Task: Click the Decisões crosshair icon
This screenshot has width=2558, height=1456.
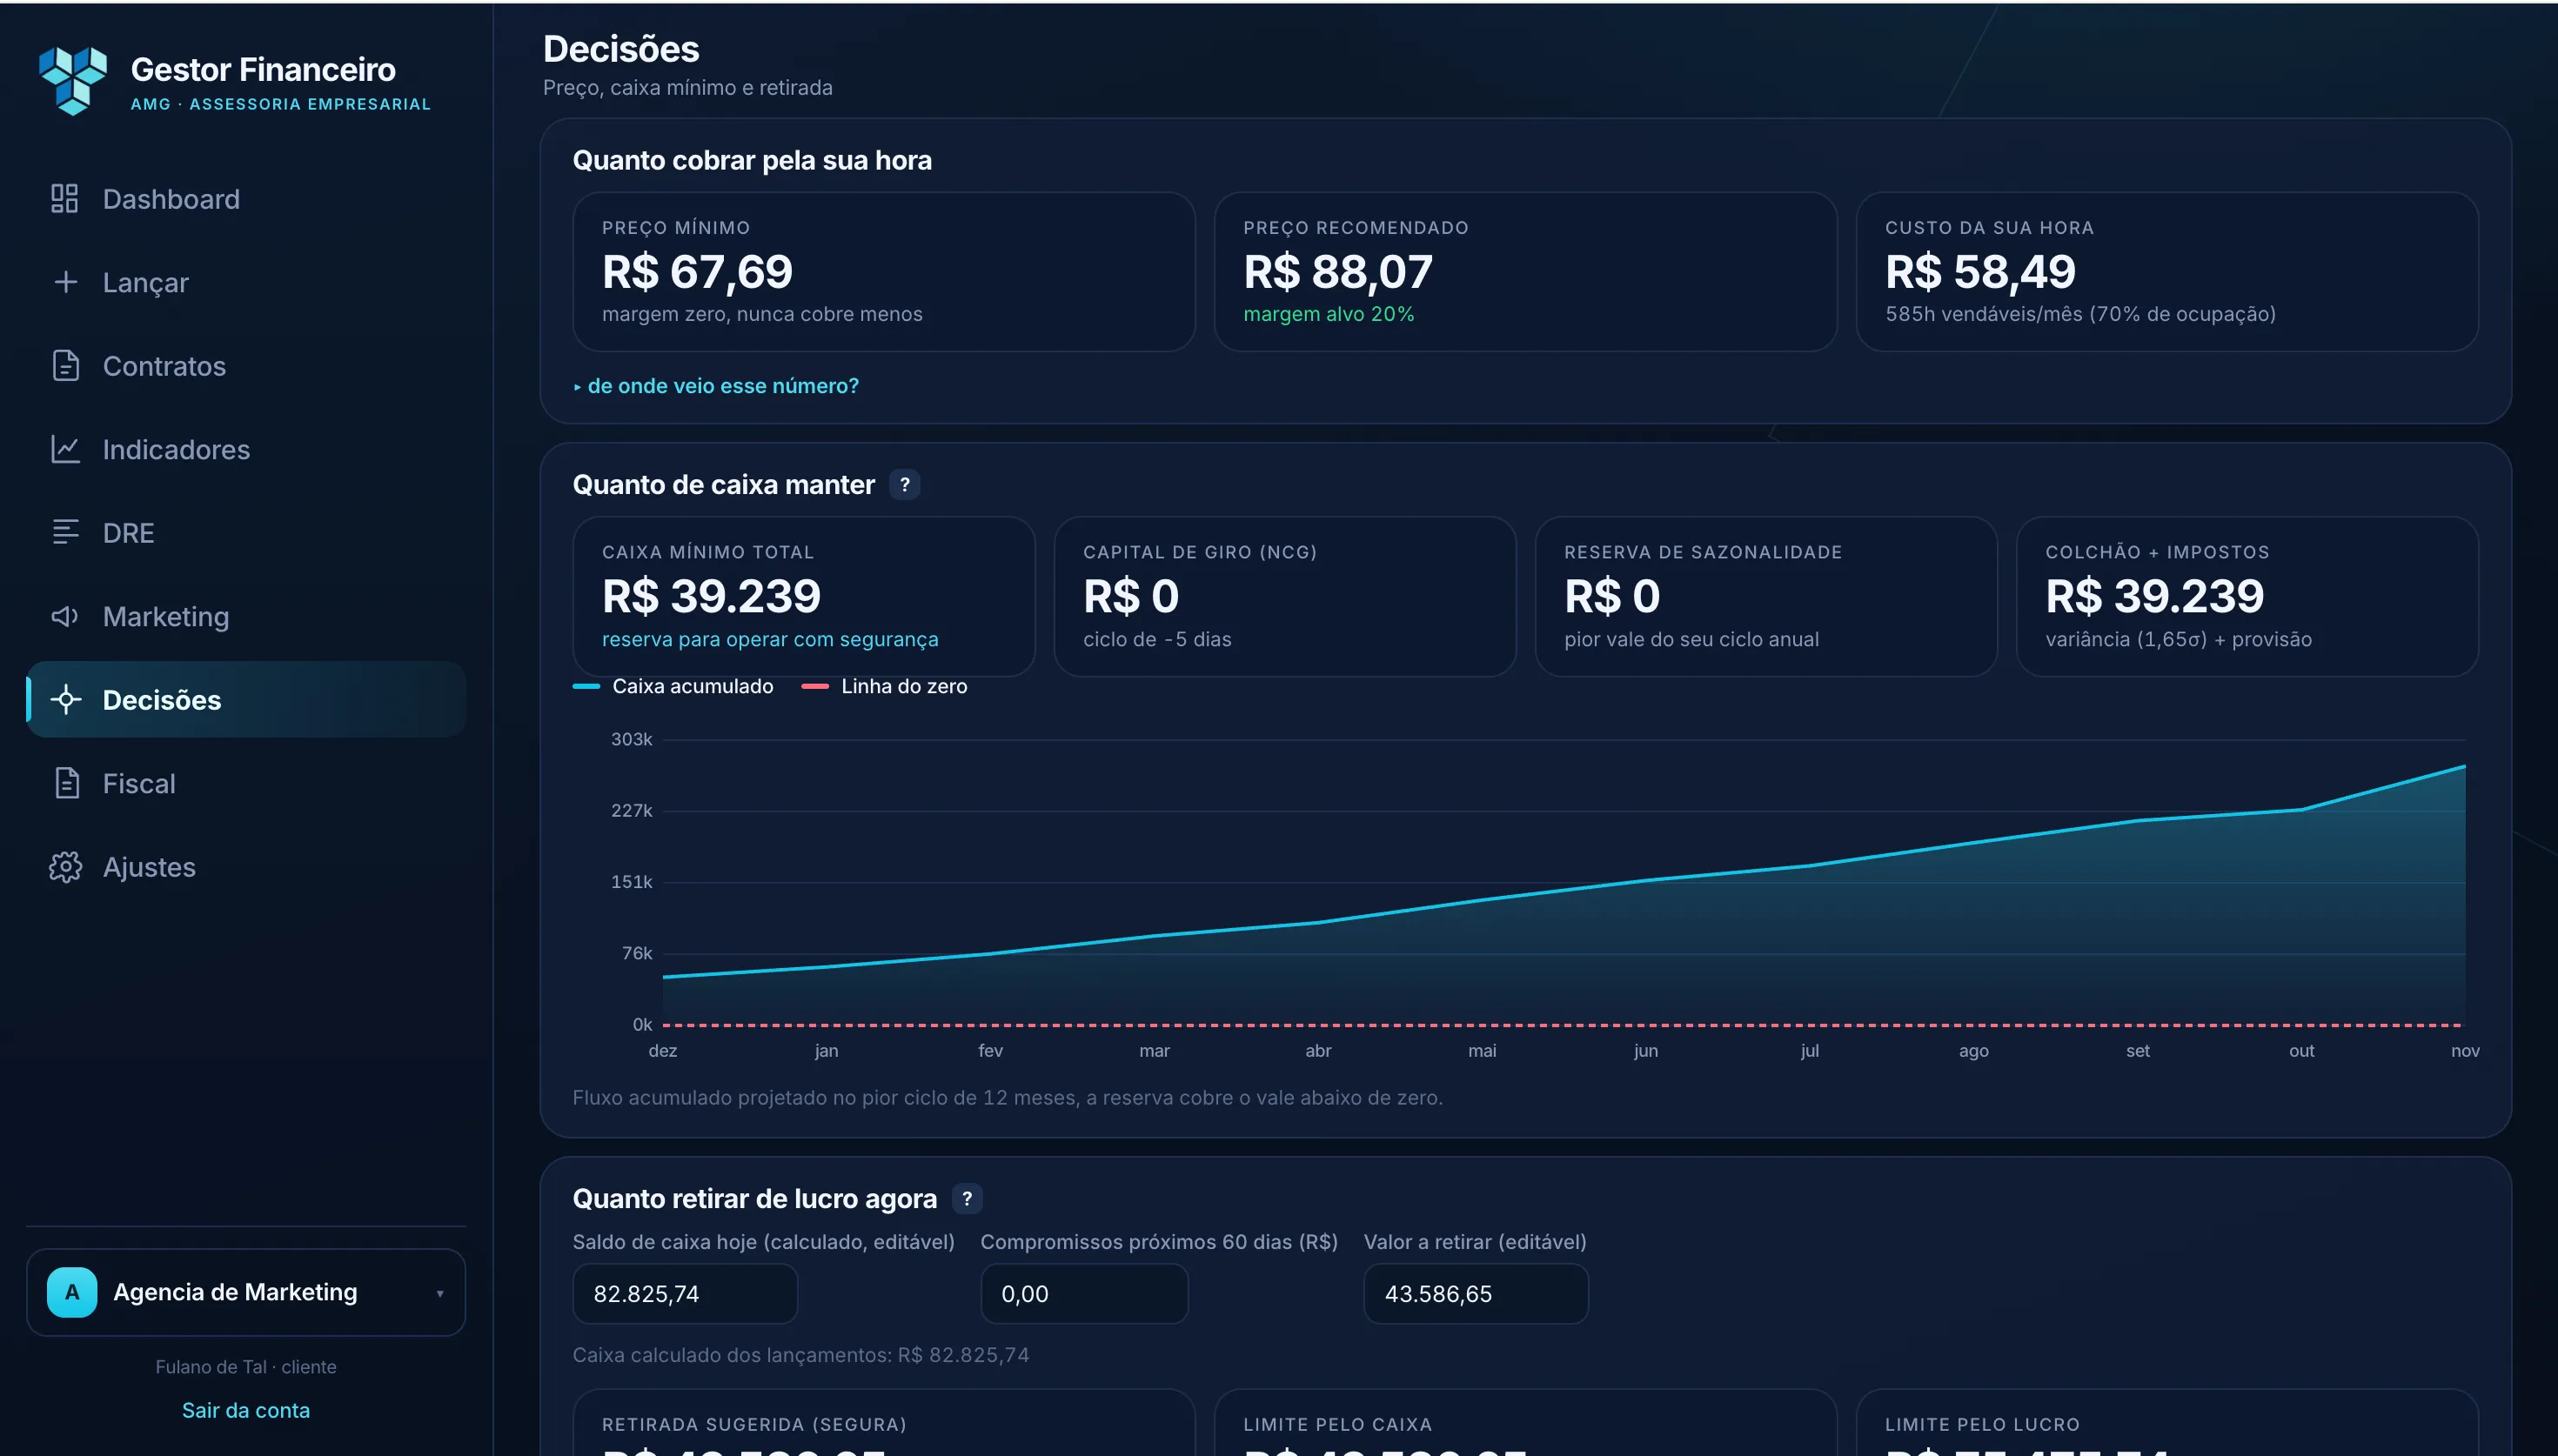Action: coord(65,699)
